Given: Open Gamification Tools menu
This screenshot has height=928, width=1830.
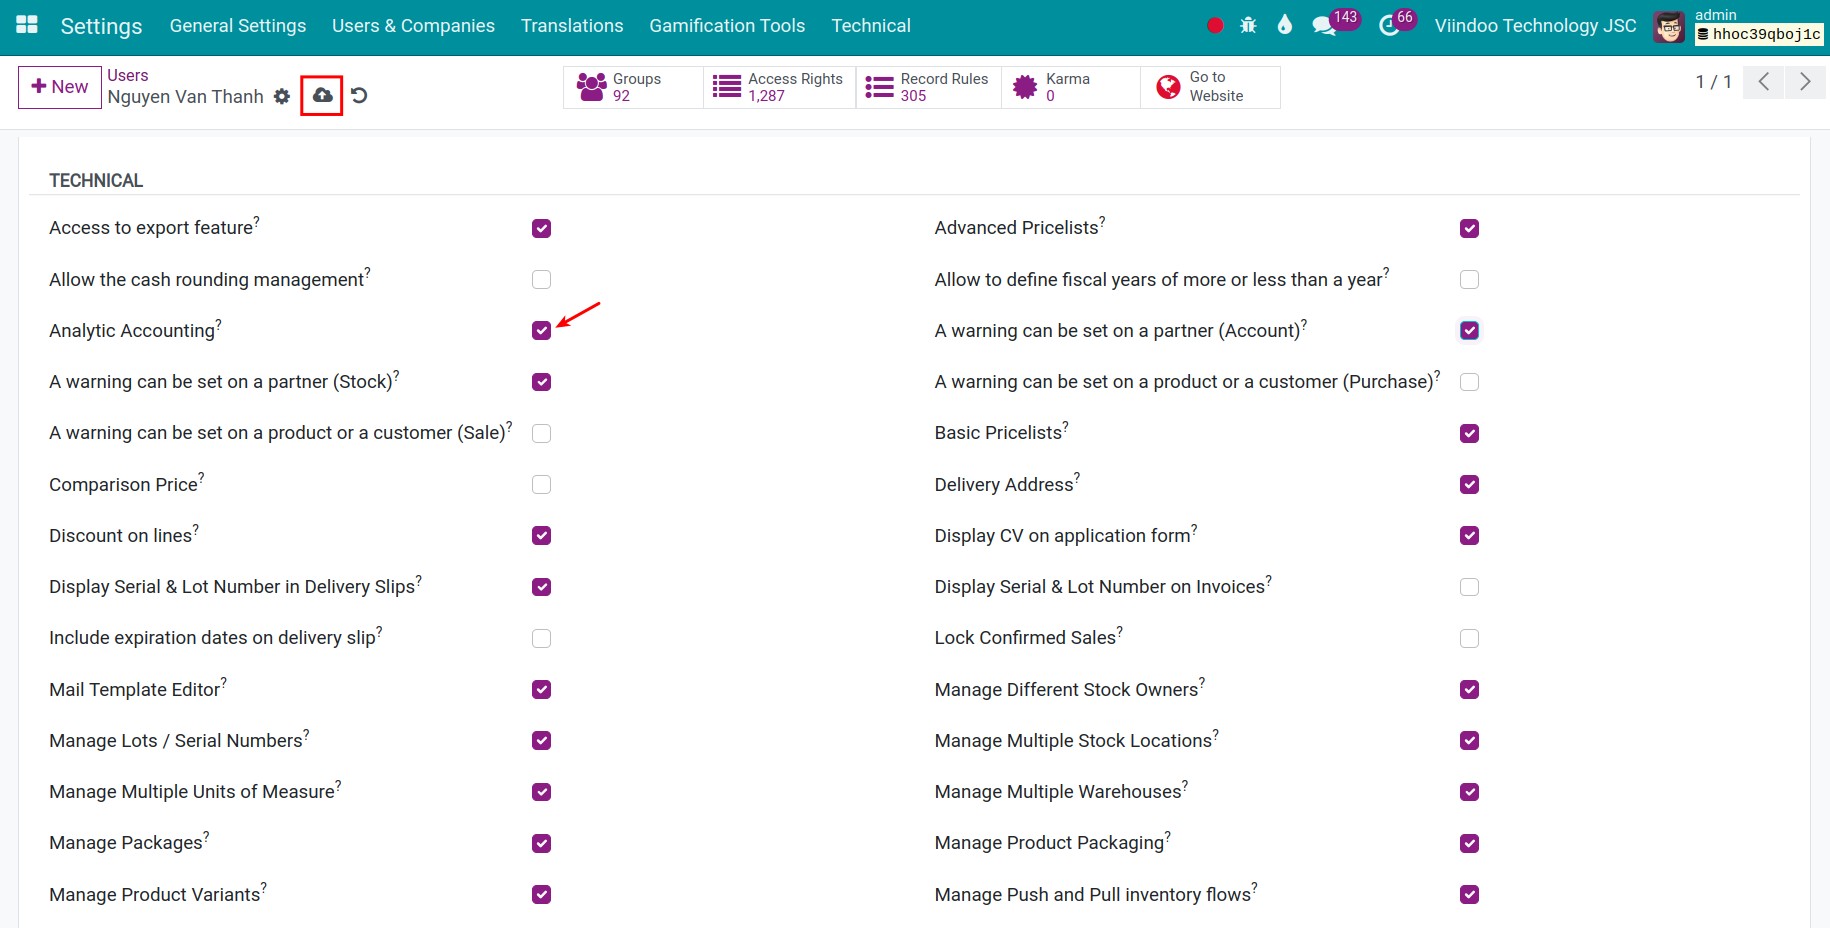Looking at the screenshot, I should (727, 26).
